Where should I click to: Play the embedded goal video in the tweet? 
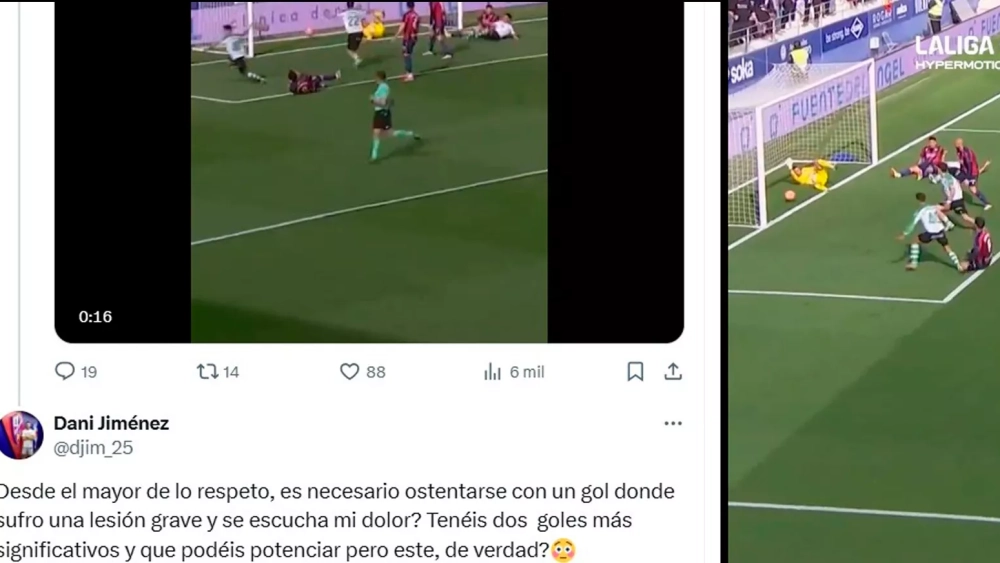pos(369,171)
